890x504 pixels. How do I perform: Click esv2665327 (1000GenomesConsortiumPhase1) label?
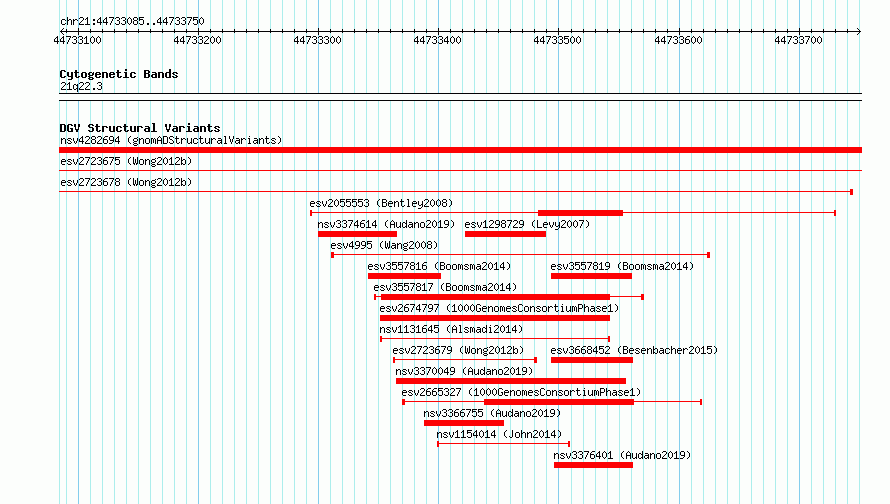(x=521, y=392)
